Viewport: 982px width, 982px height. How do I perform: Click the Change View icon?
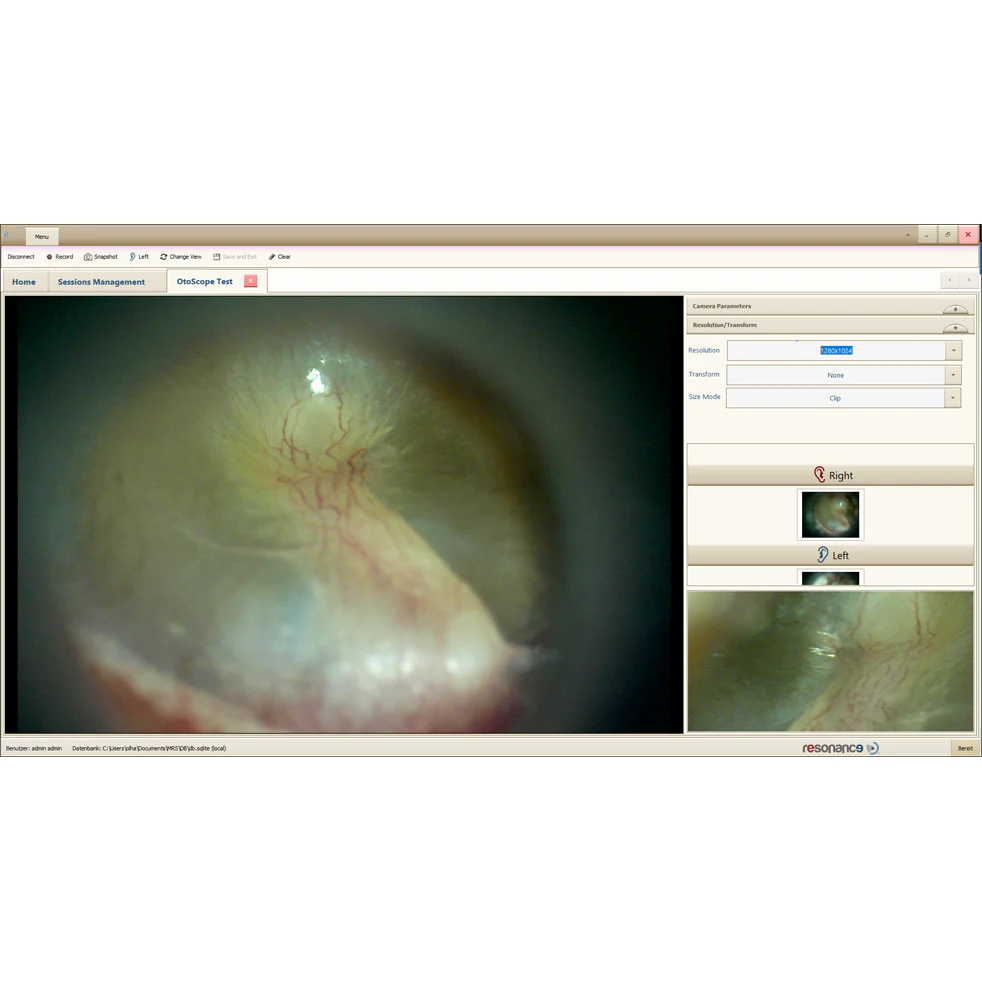163,257
